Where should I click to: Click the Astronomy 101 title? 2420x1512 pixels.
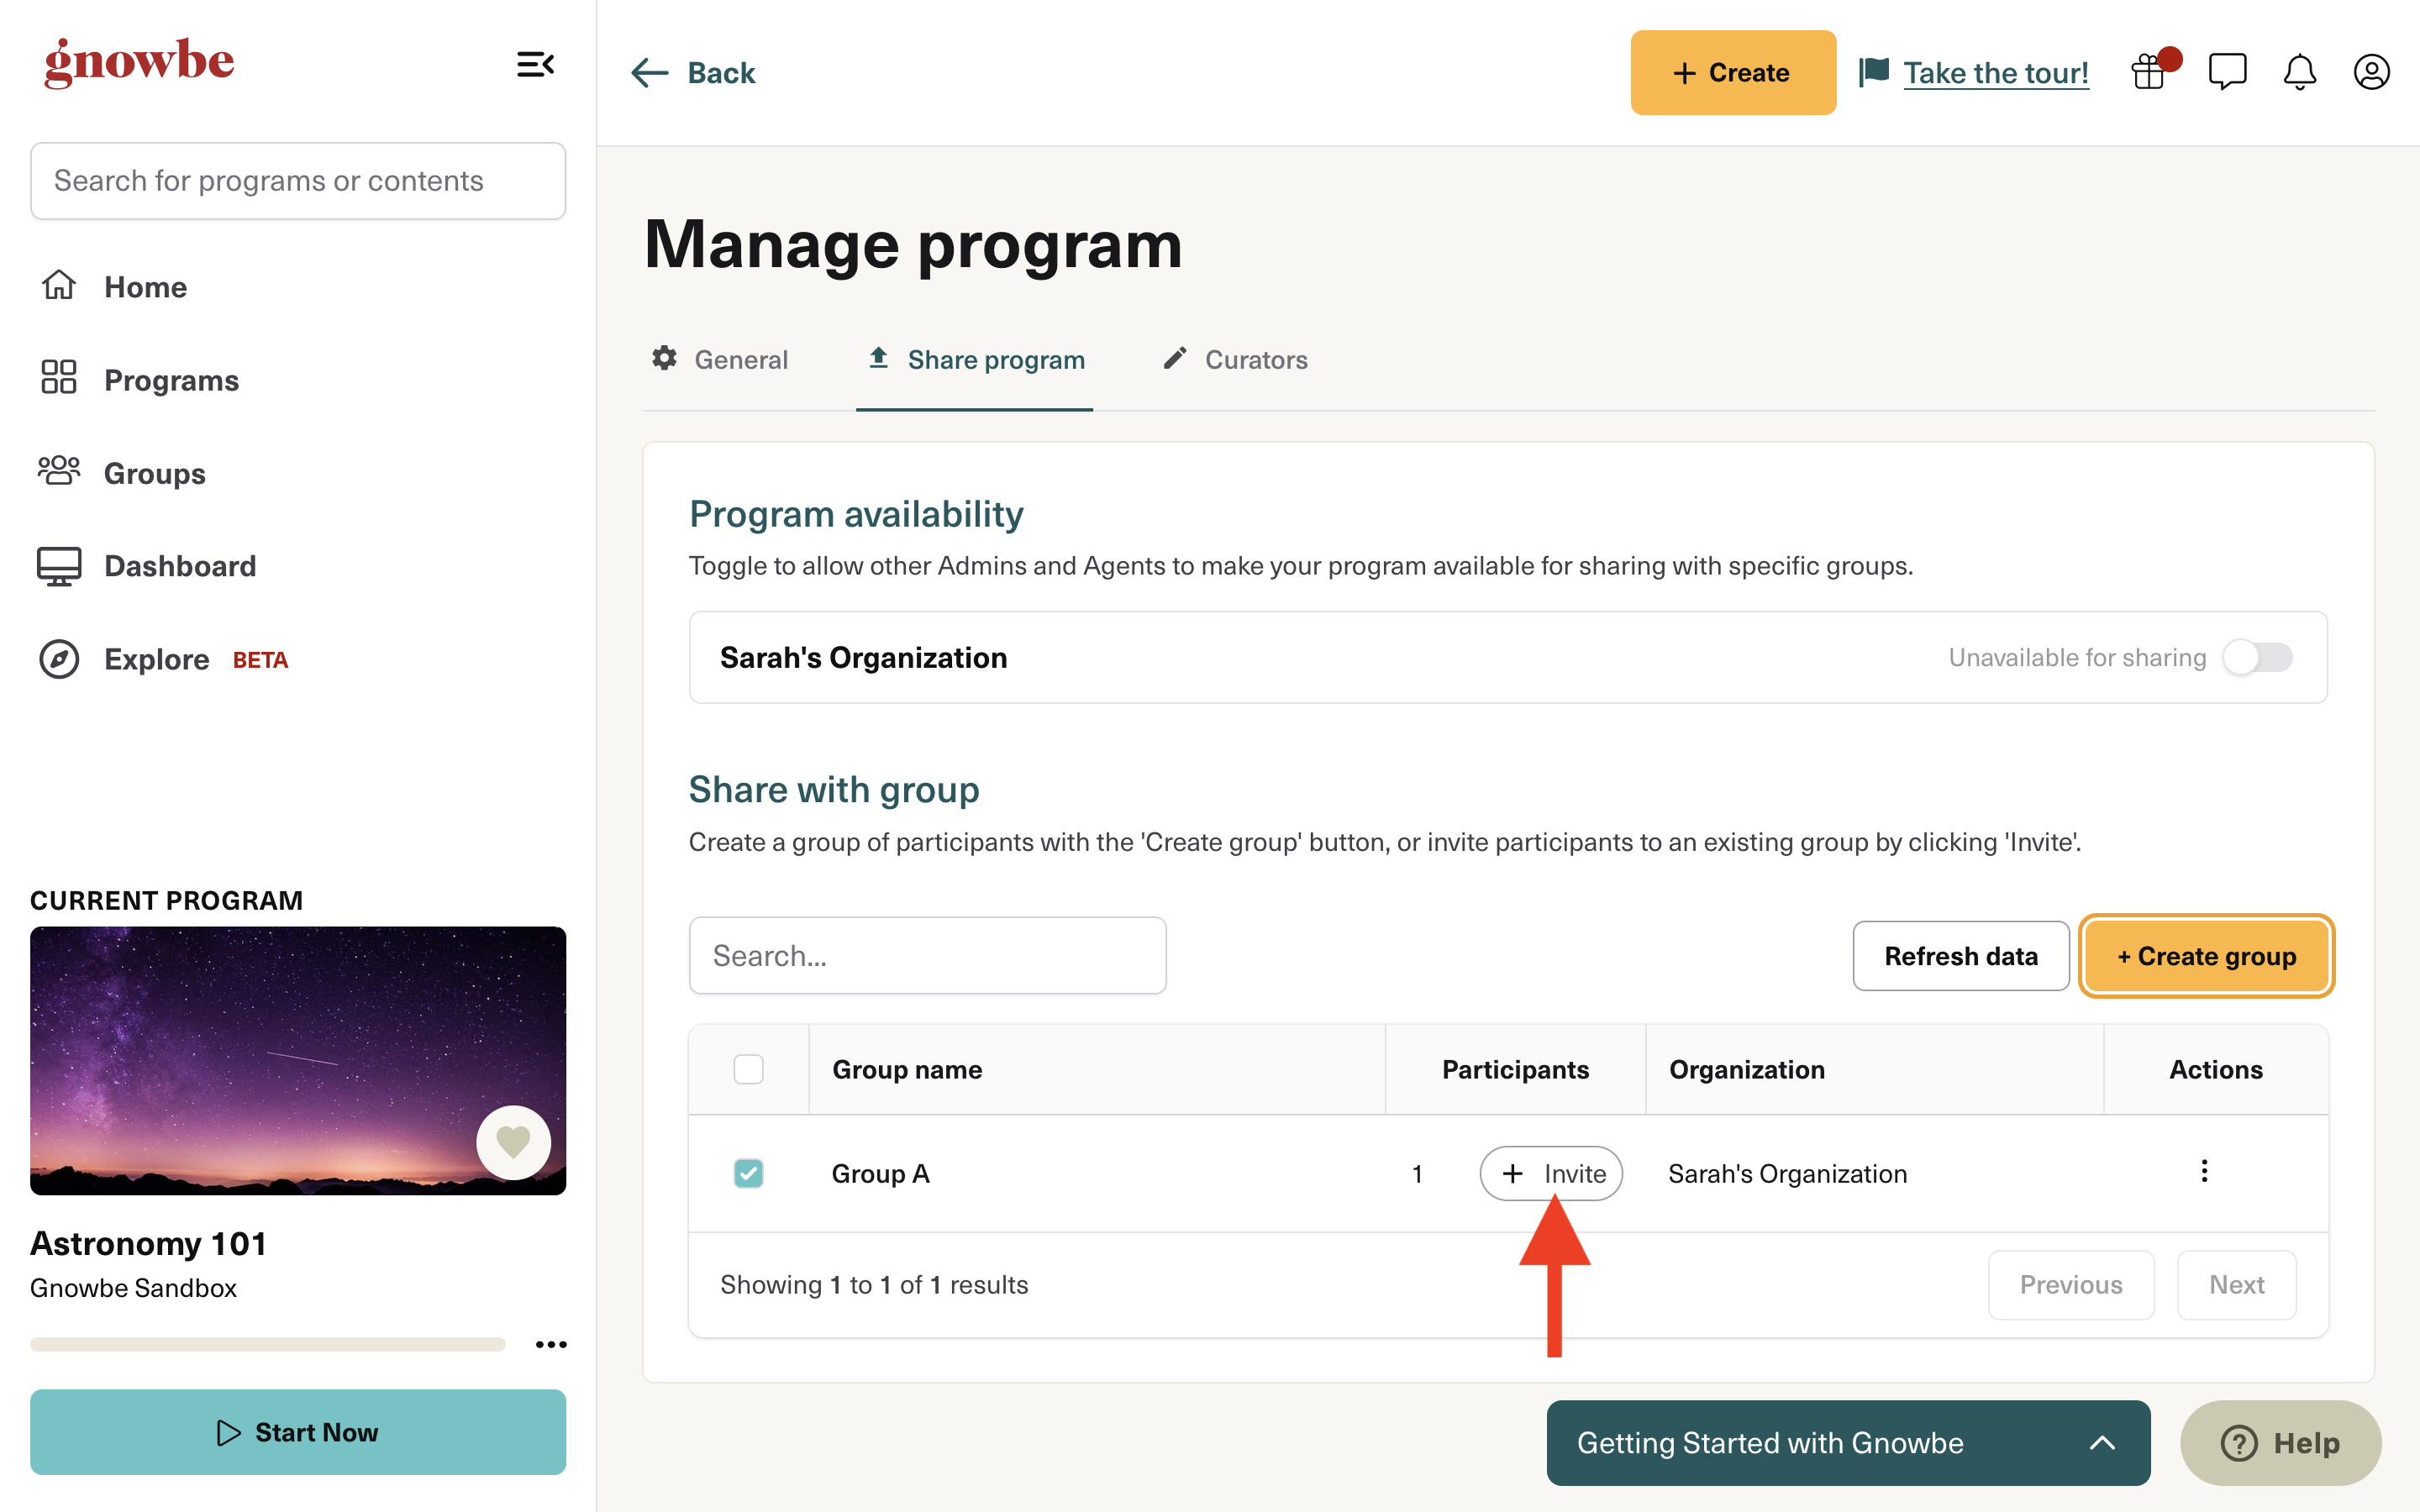149,1243
